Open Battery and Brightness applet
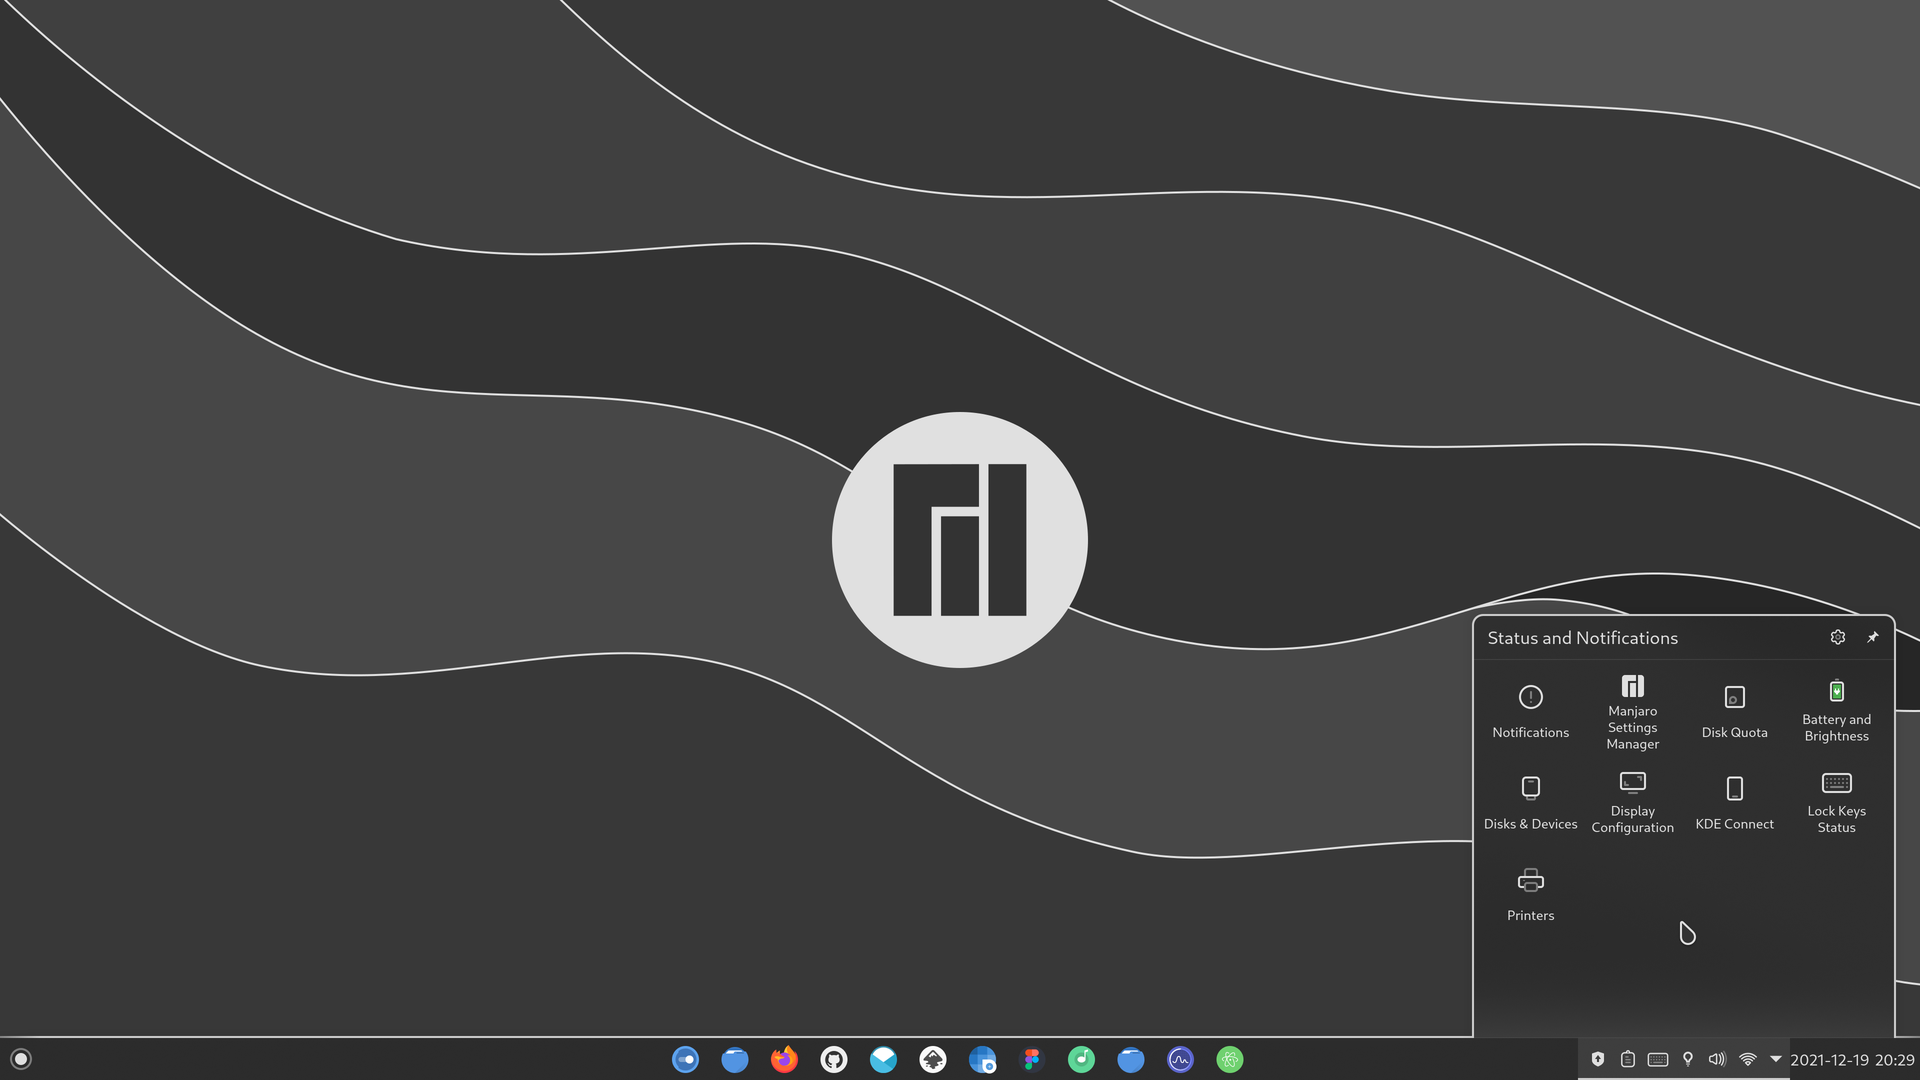 tap(1836, 712)
